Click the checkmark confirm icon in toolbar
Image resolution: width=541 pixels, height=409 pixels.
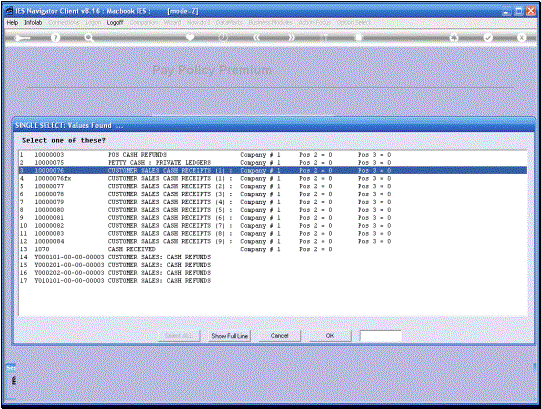click(x=488, y=38)
